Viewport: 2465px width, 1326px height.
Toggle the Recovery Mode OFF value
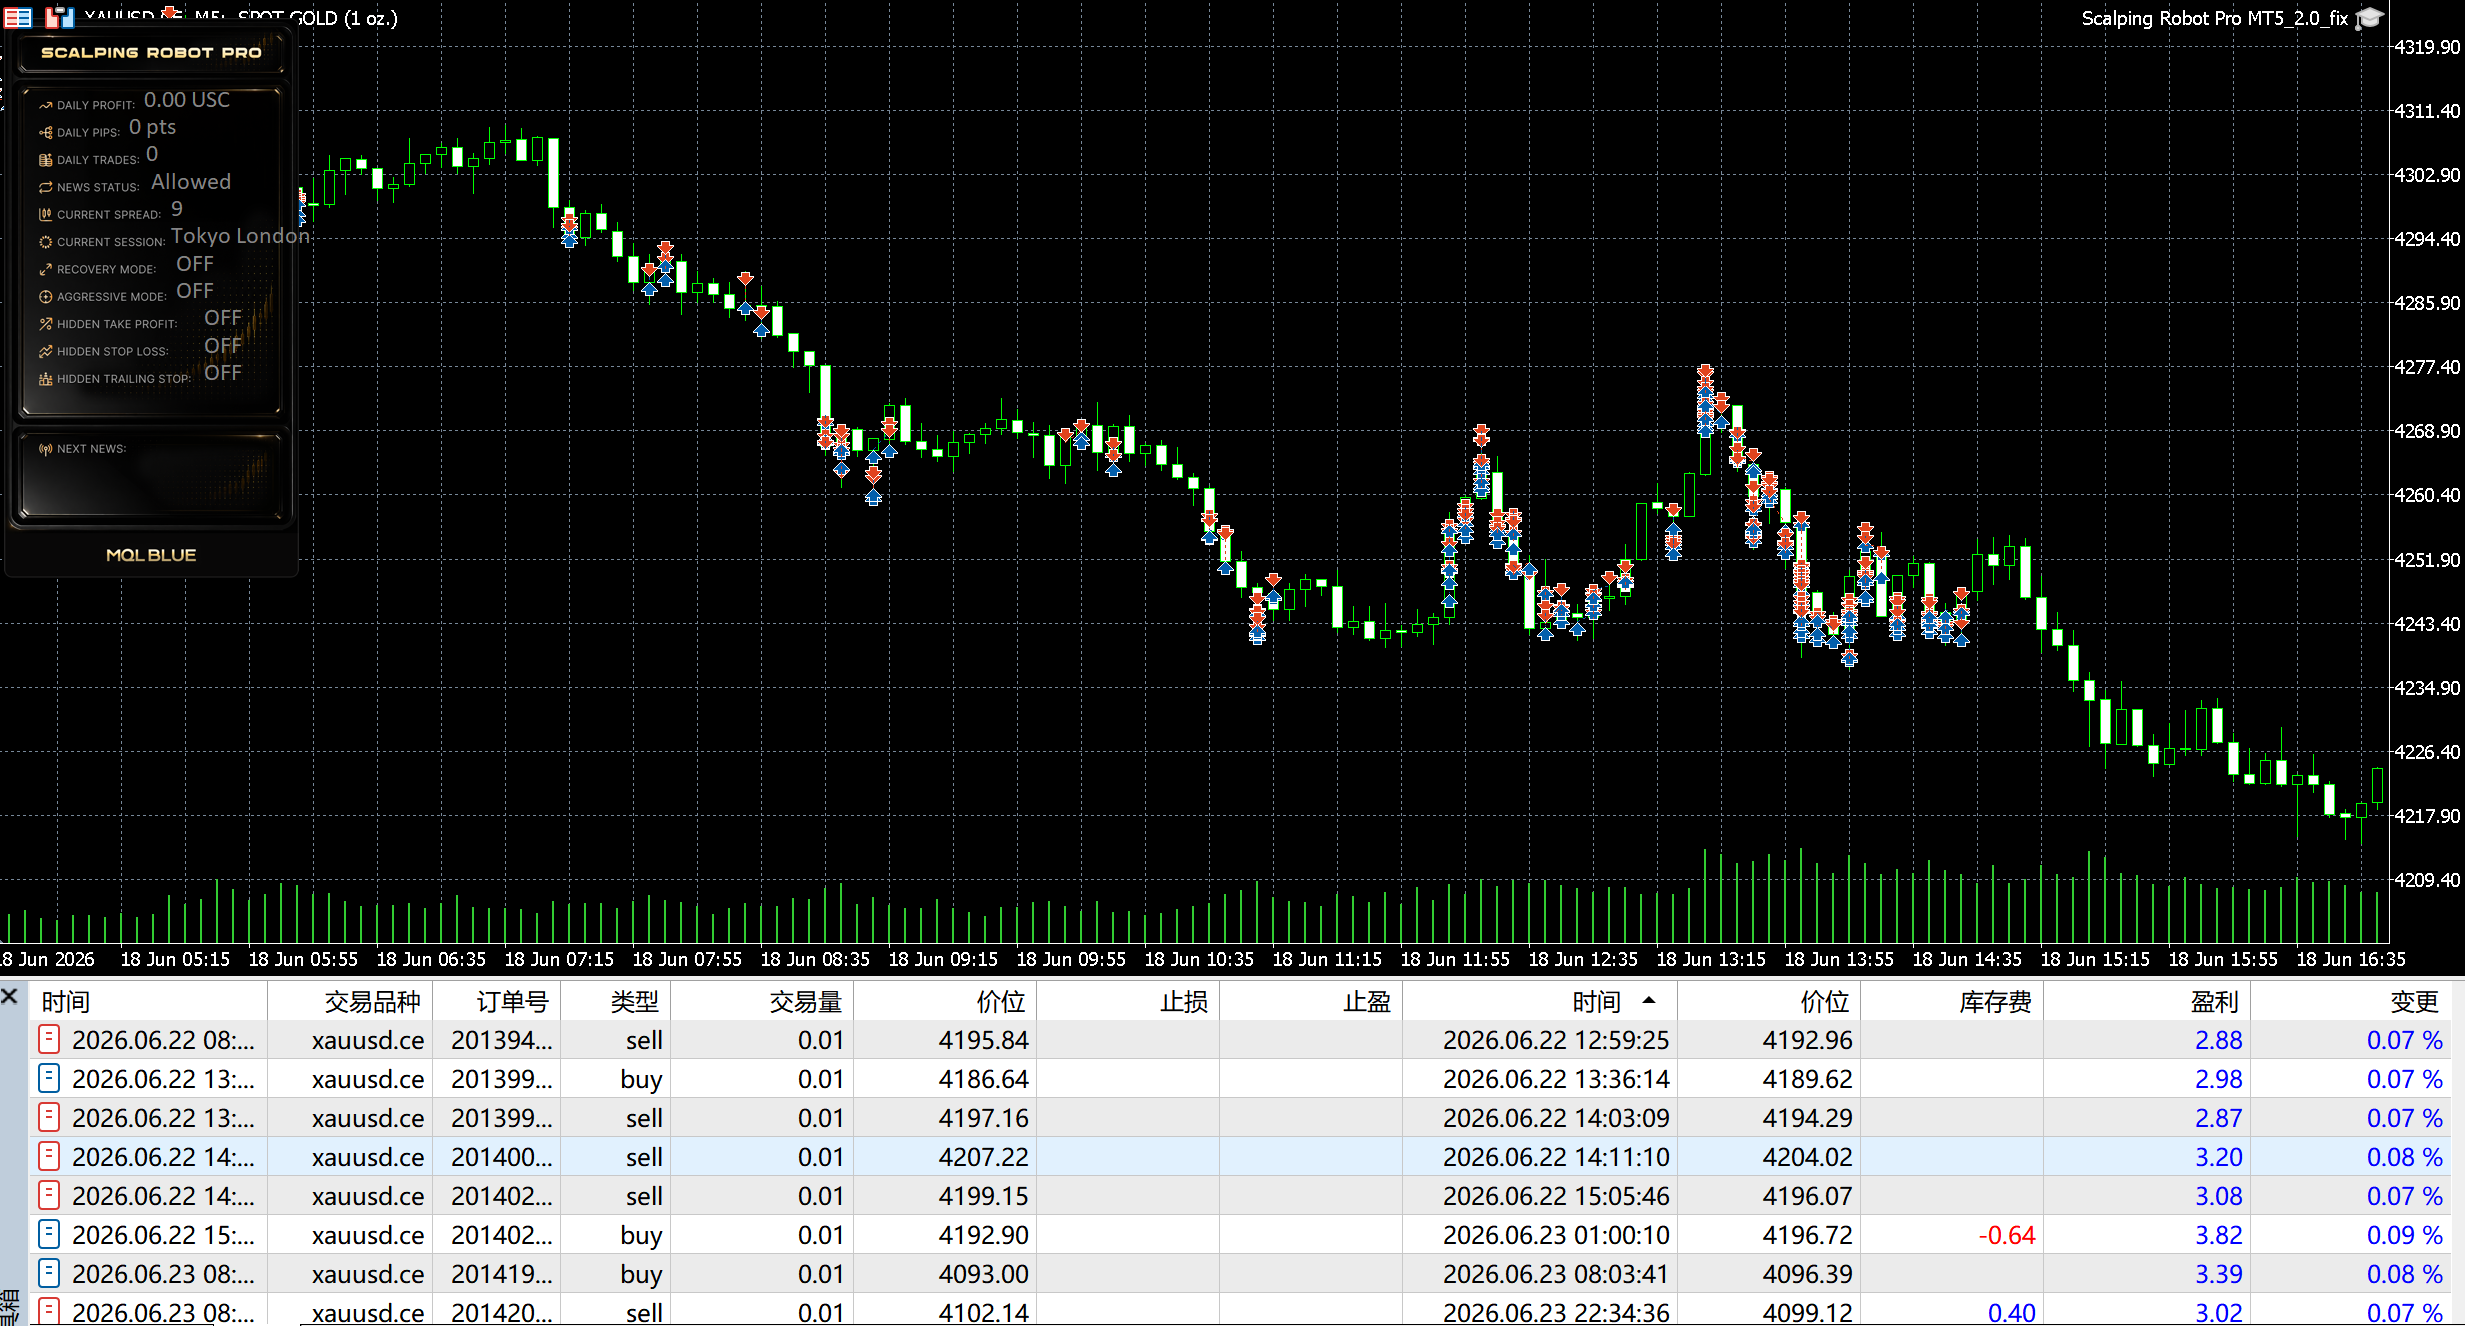pyautogui.click(x=195, y=264)
